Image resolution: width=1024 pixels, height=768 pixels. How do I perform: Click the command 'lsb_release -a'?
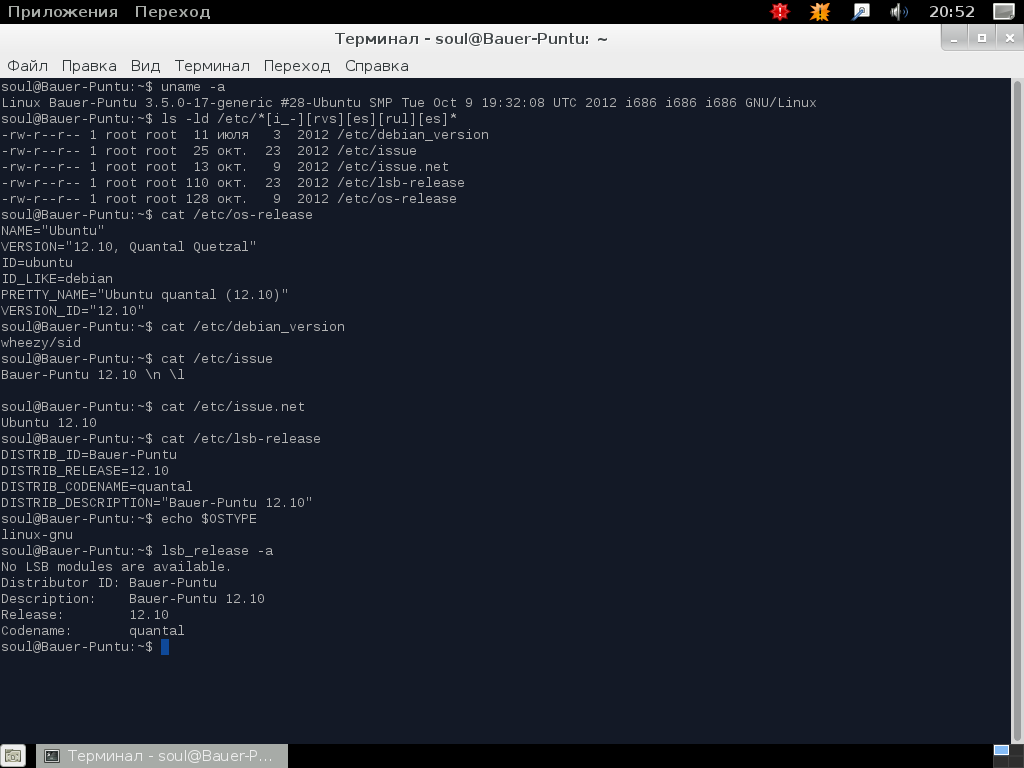217,551
